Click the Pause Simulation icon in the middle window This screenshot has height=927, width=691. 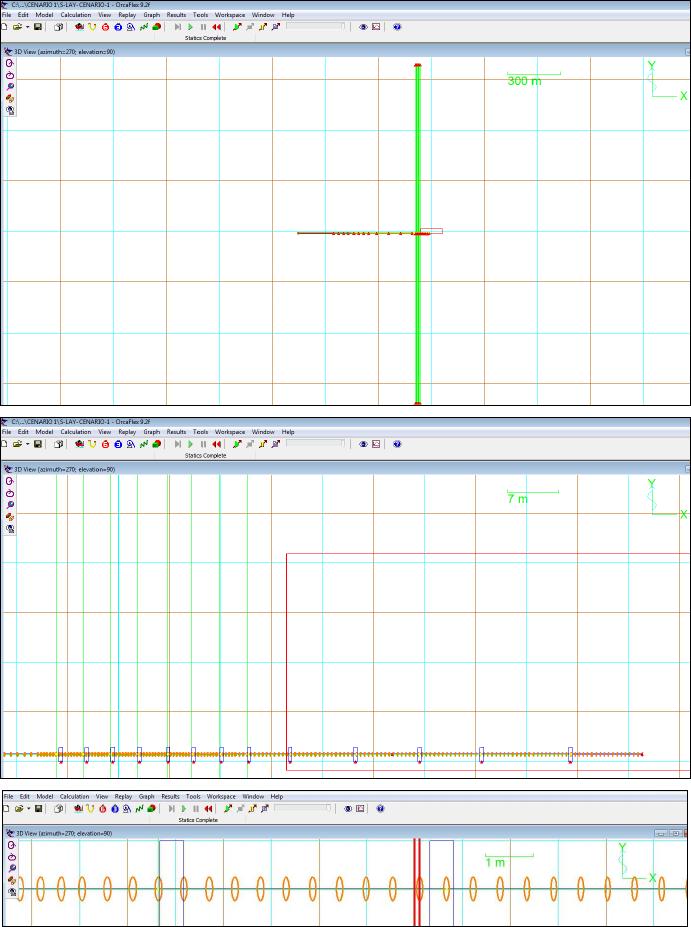(203, 444)
